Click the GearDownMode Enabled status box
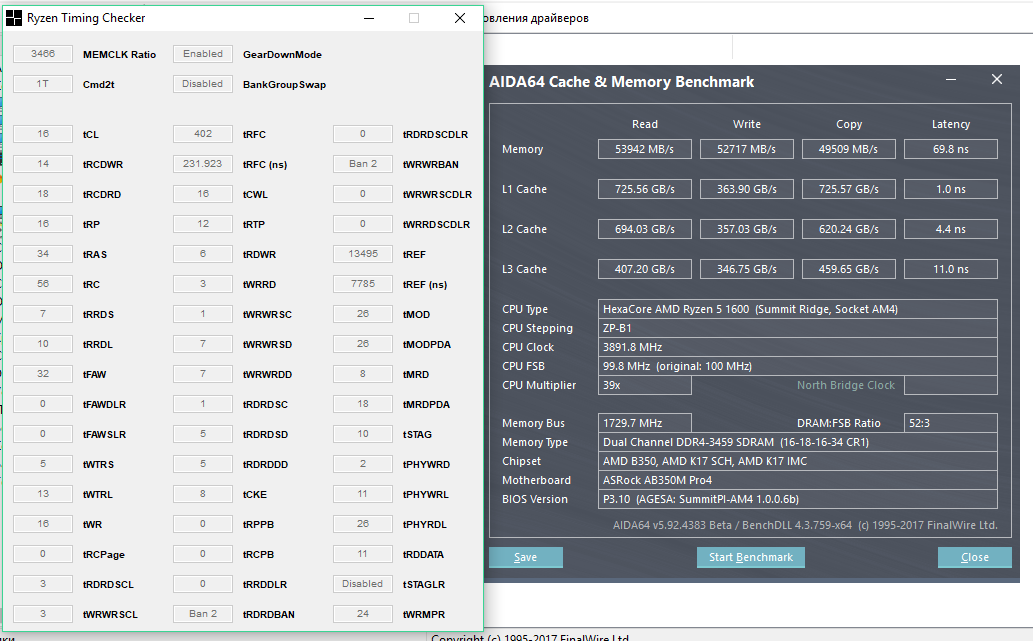Image resolution: width=1033 pixels, height=641 pixels. (203, 54)
